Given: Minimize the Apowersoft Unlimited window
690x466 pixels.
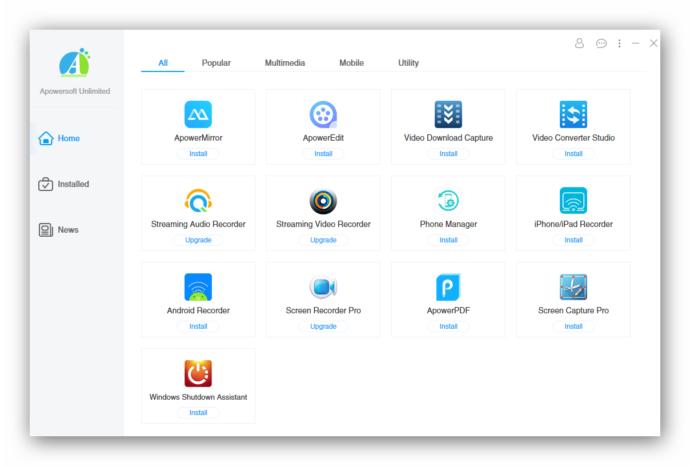Looking at the screenshot, I should 635,43.
